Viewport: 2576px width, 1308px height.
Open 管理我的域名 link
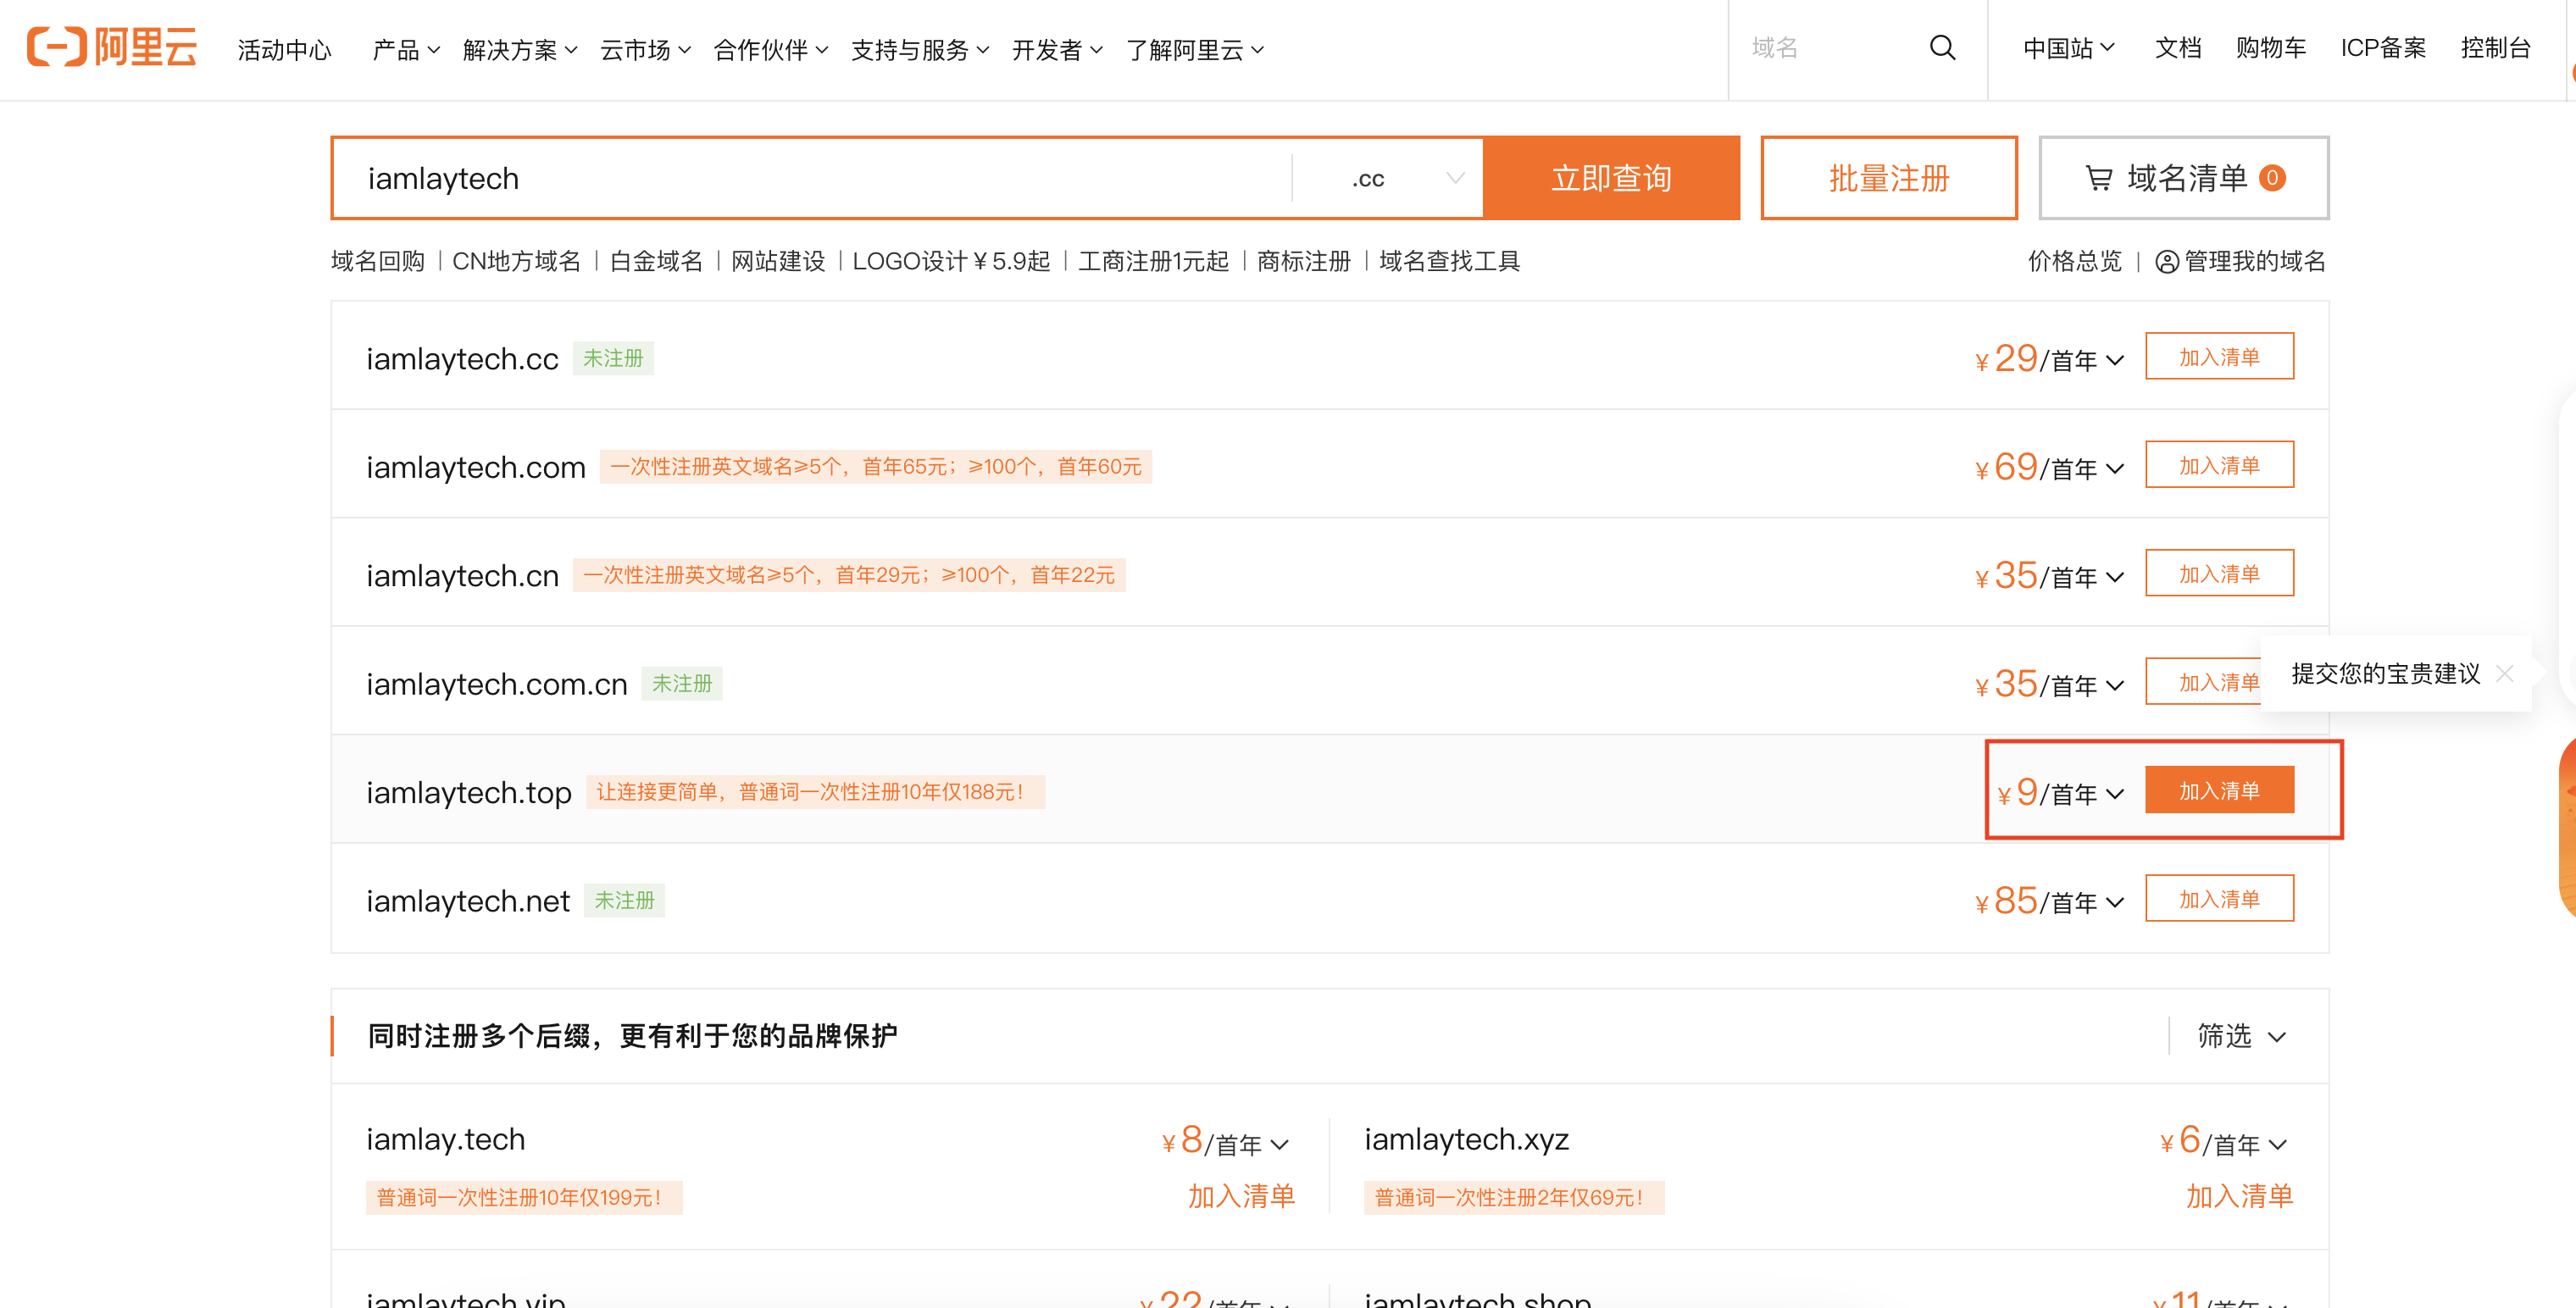pos(2254,261)
